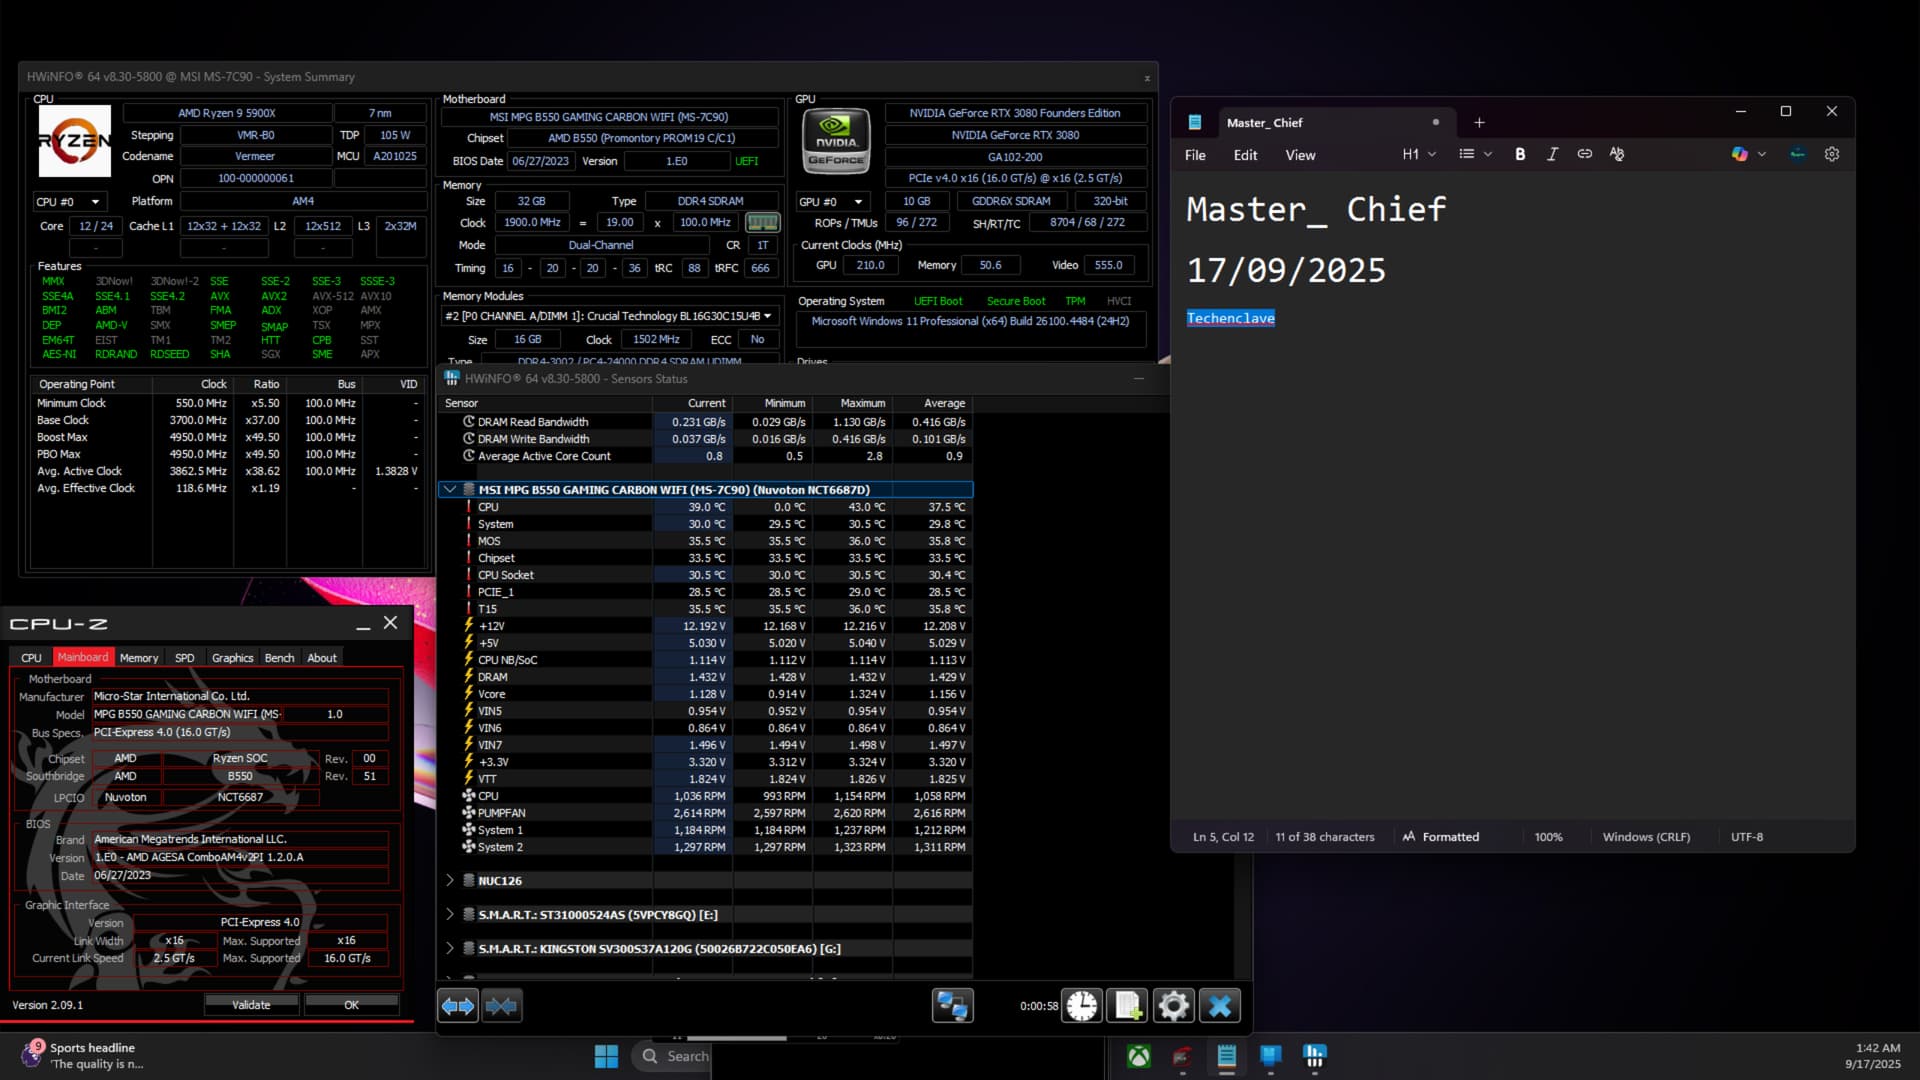The width and height of the screenshot is (1920, 1080).
Task: Open the CPU #0 selector dropdown in HWiNFO
Action: [x=68, y=202]
